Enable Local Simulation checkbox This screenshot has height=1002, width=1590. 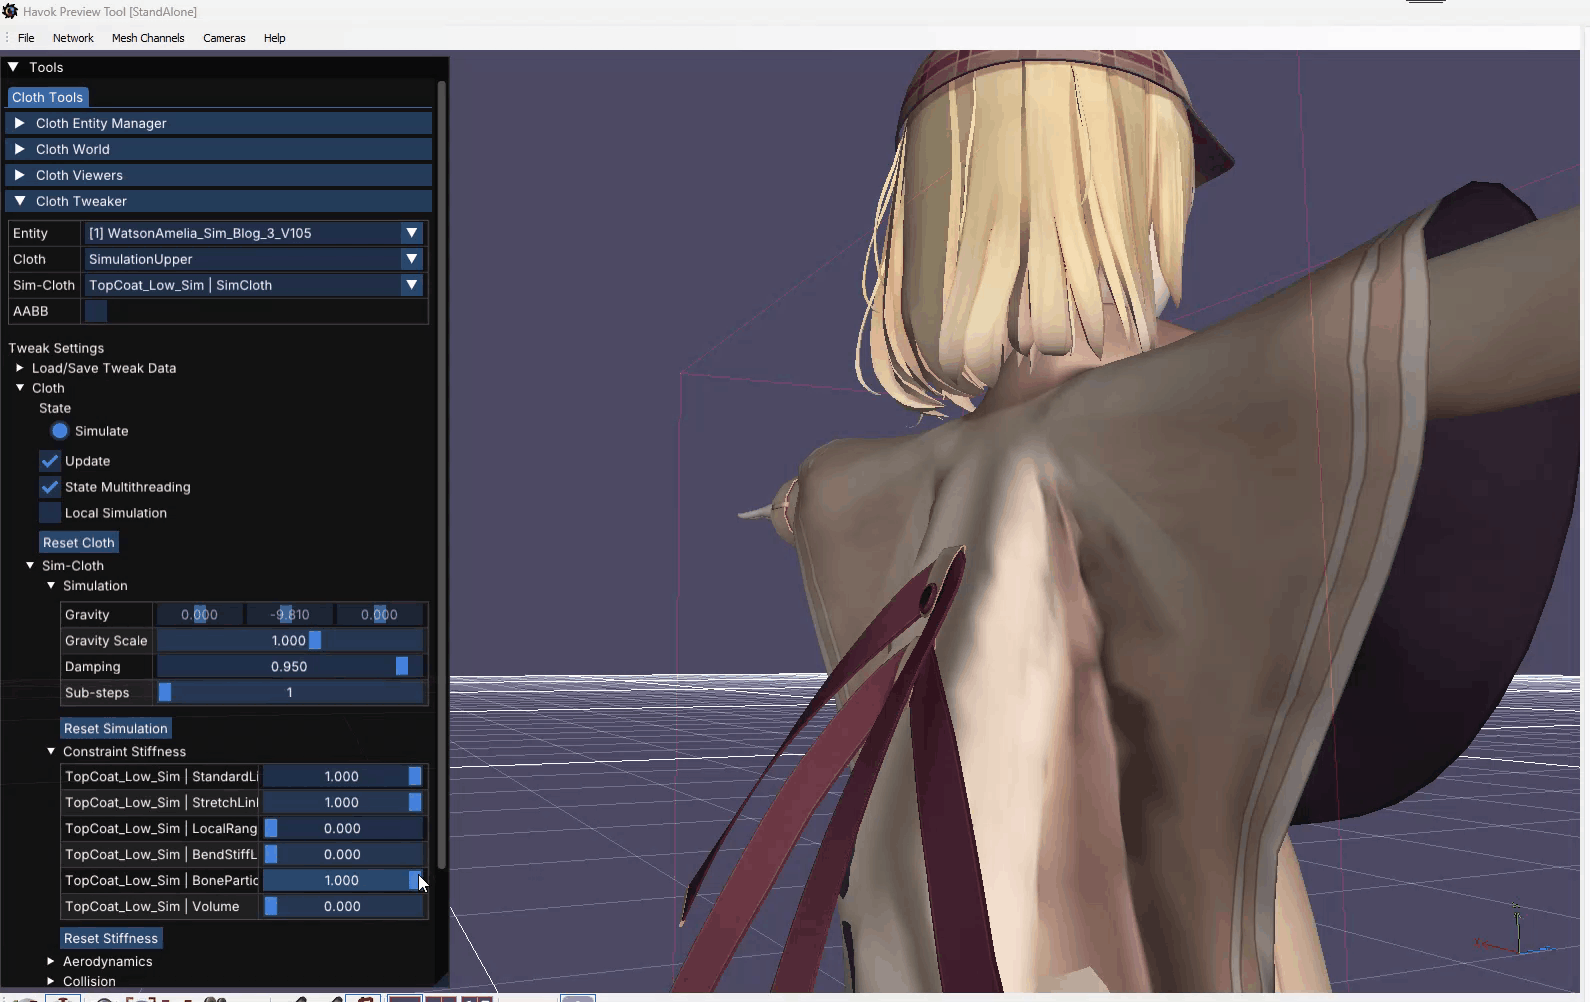click(50, 513)
